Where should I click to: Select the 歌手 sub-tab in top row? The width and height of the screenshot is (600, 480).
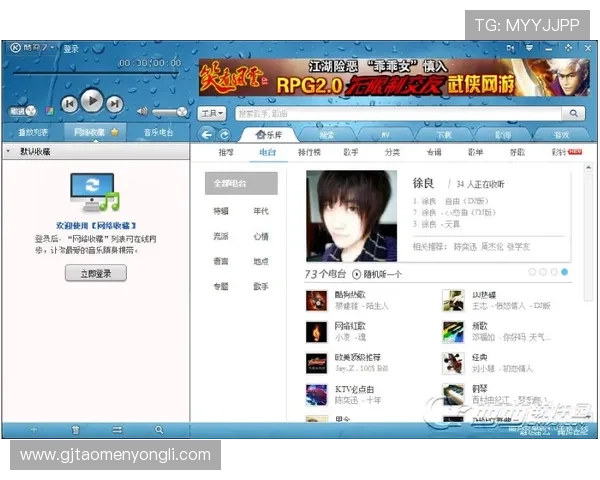click(x=351, y=152)
